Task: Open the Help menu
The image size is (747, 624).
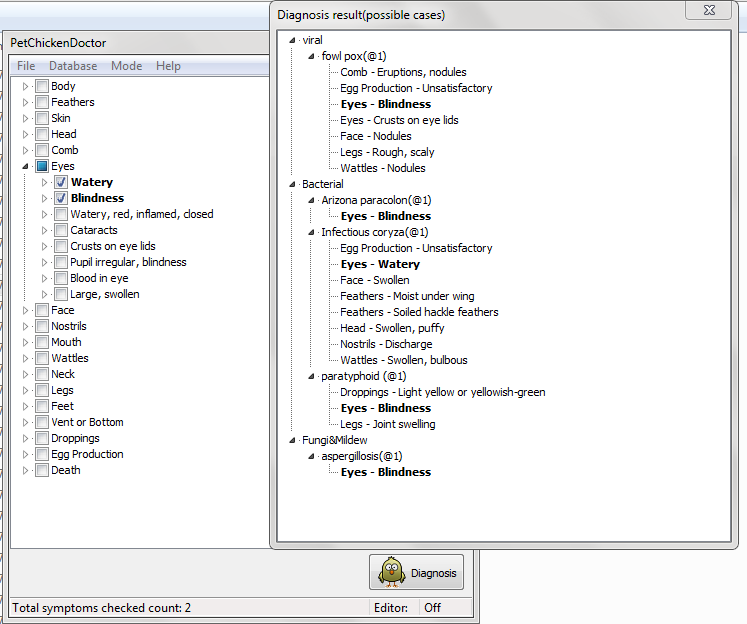Action: coord(168,66)
